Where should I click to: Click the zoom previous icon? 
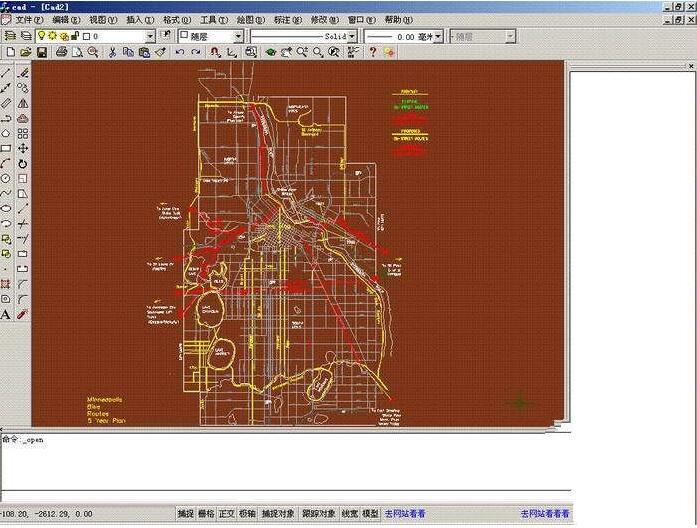coord(334,52)
